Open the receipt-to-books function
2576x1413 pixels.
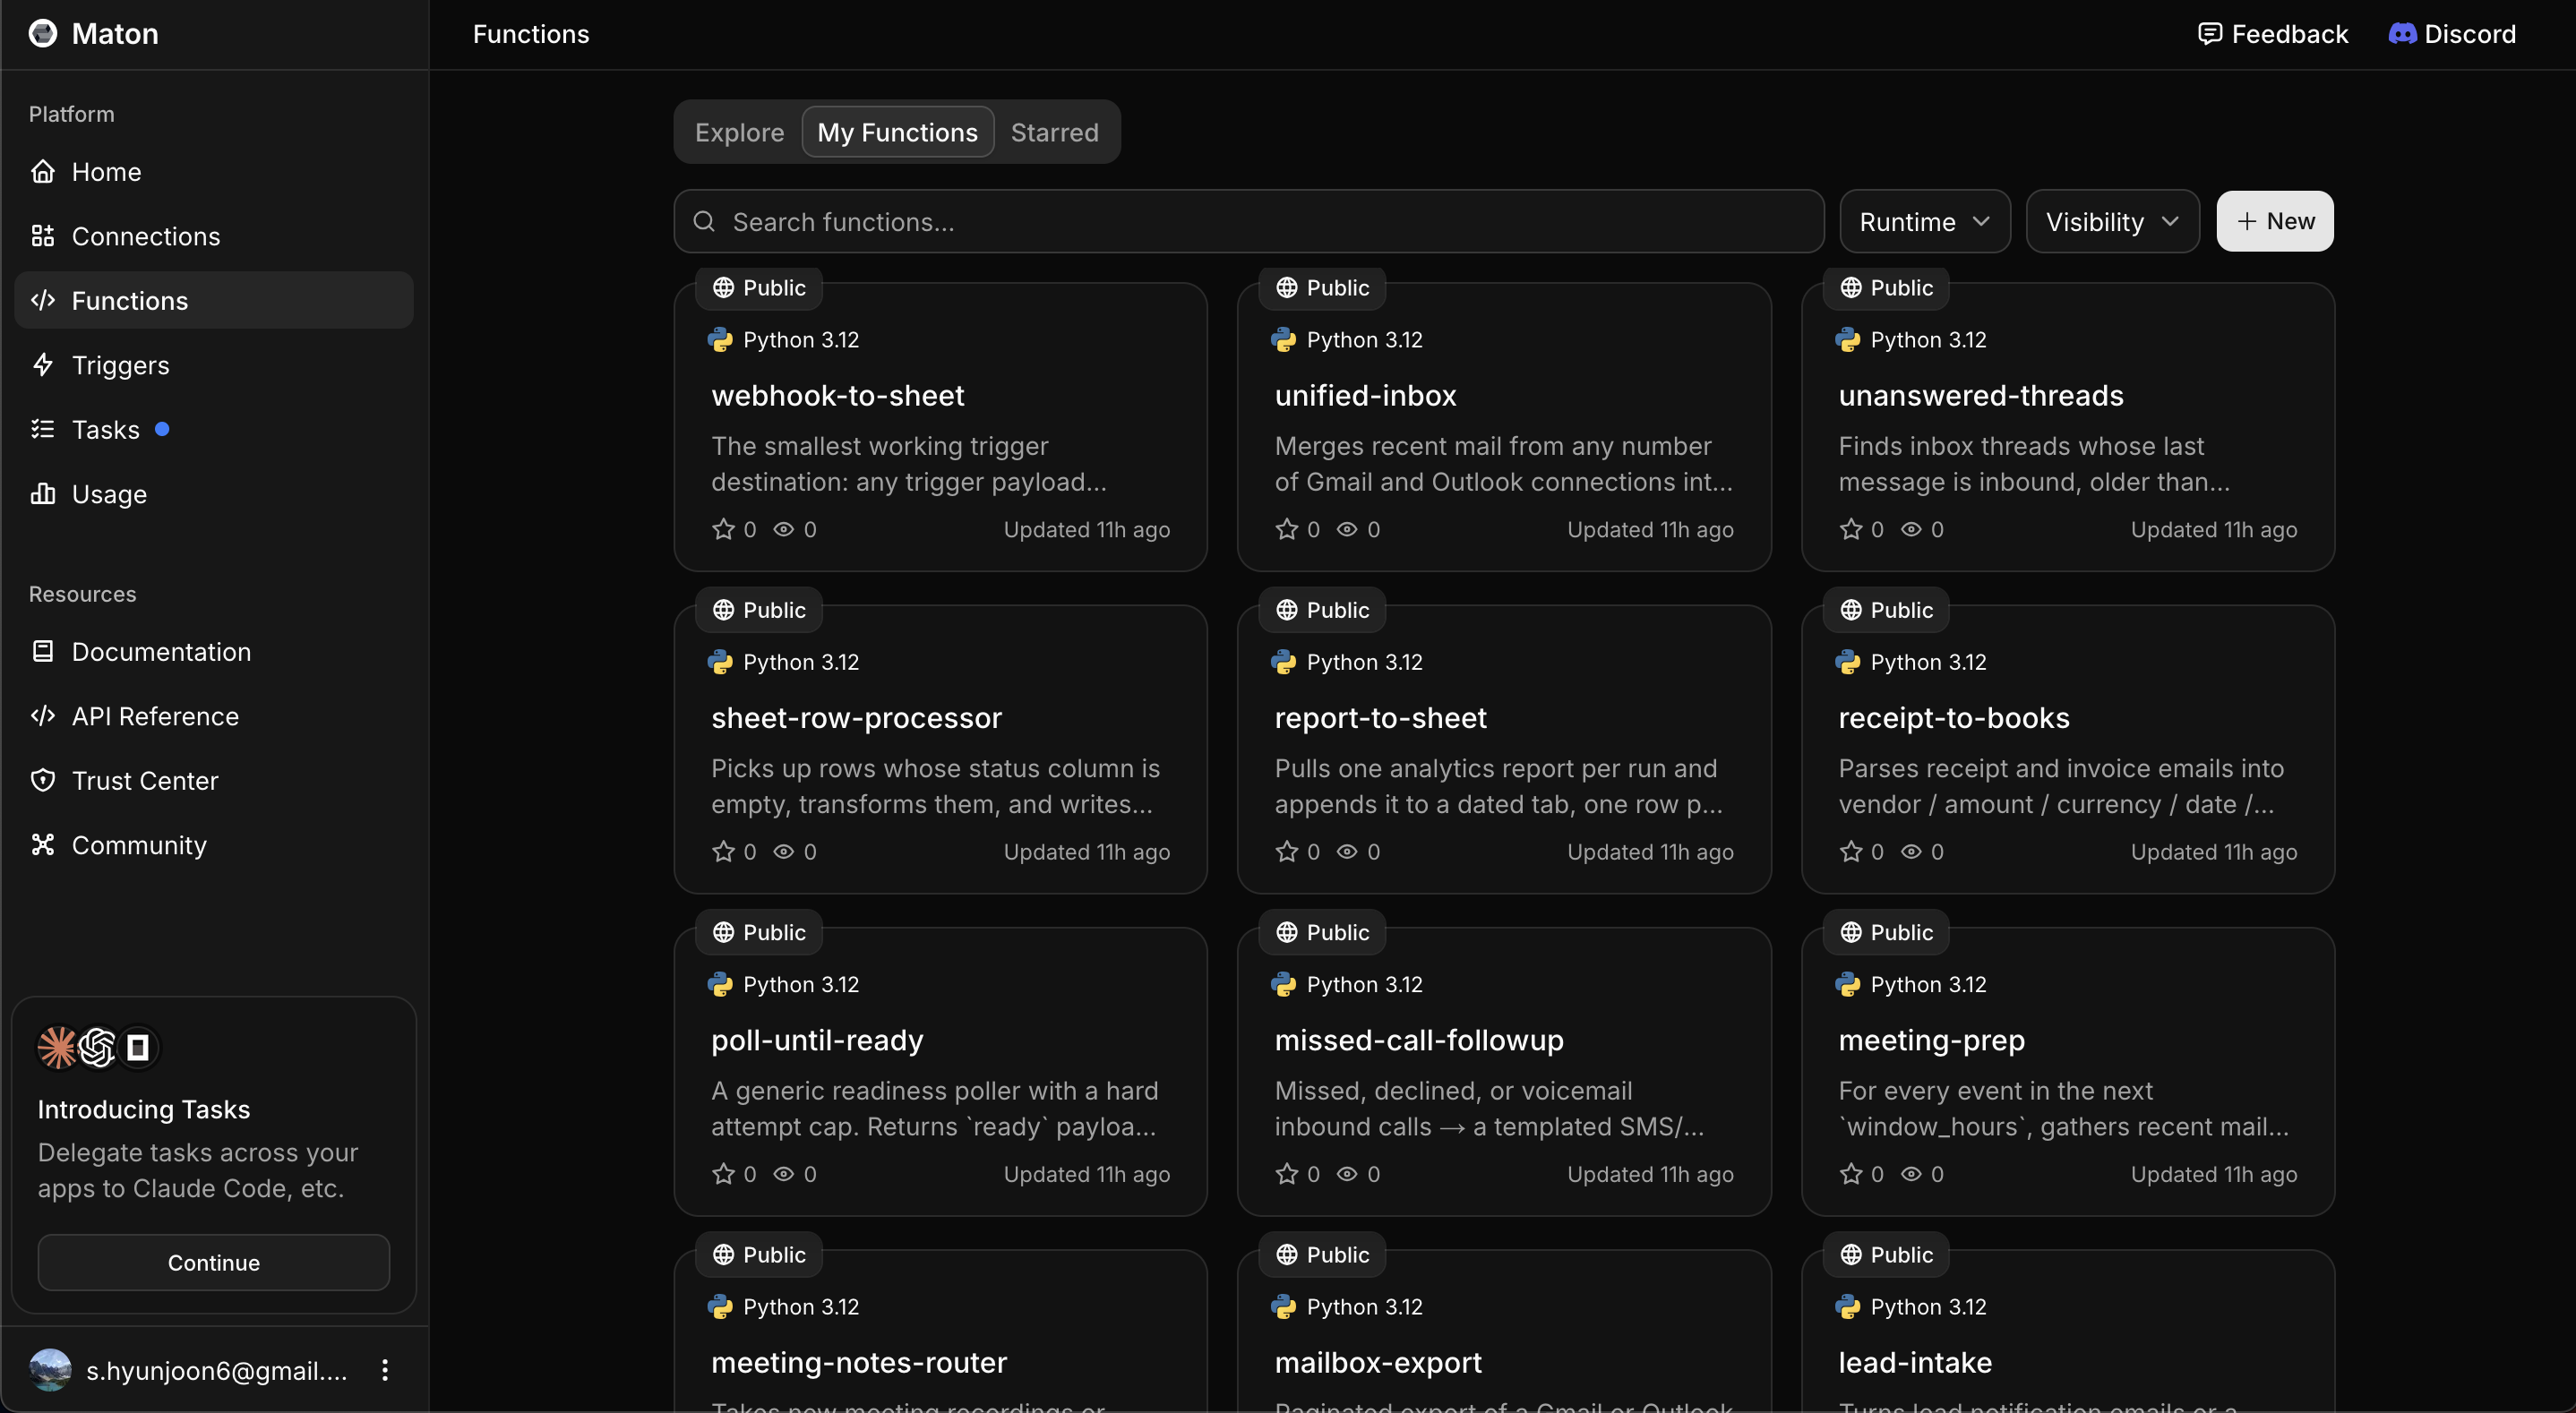point(2067,749)
